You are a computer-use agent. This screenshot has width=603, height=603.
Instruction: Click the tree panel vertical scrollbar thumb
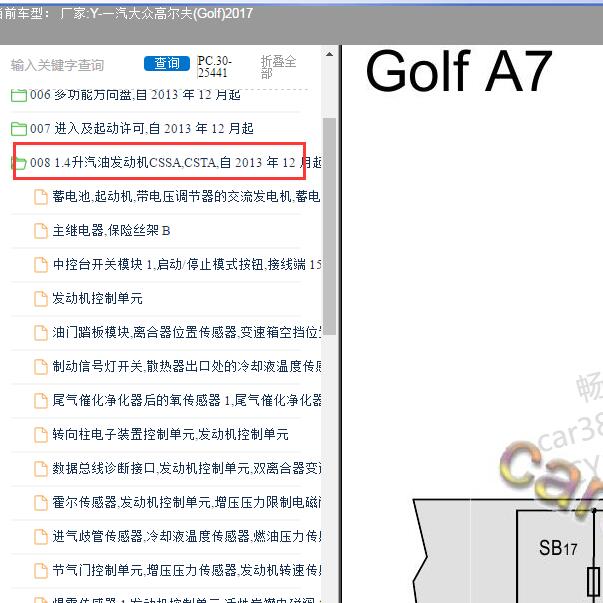(x=329, y=226)
